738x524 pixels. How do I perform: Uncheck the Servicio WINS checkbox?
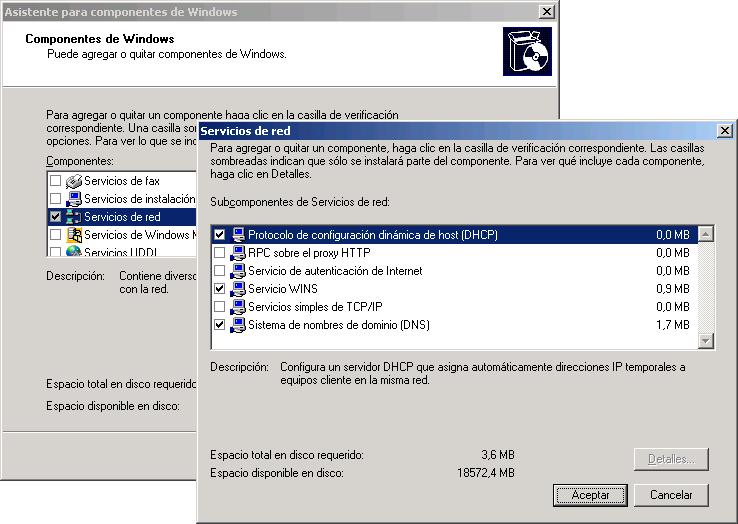pos(219,288)
